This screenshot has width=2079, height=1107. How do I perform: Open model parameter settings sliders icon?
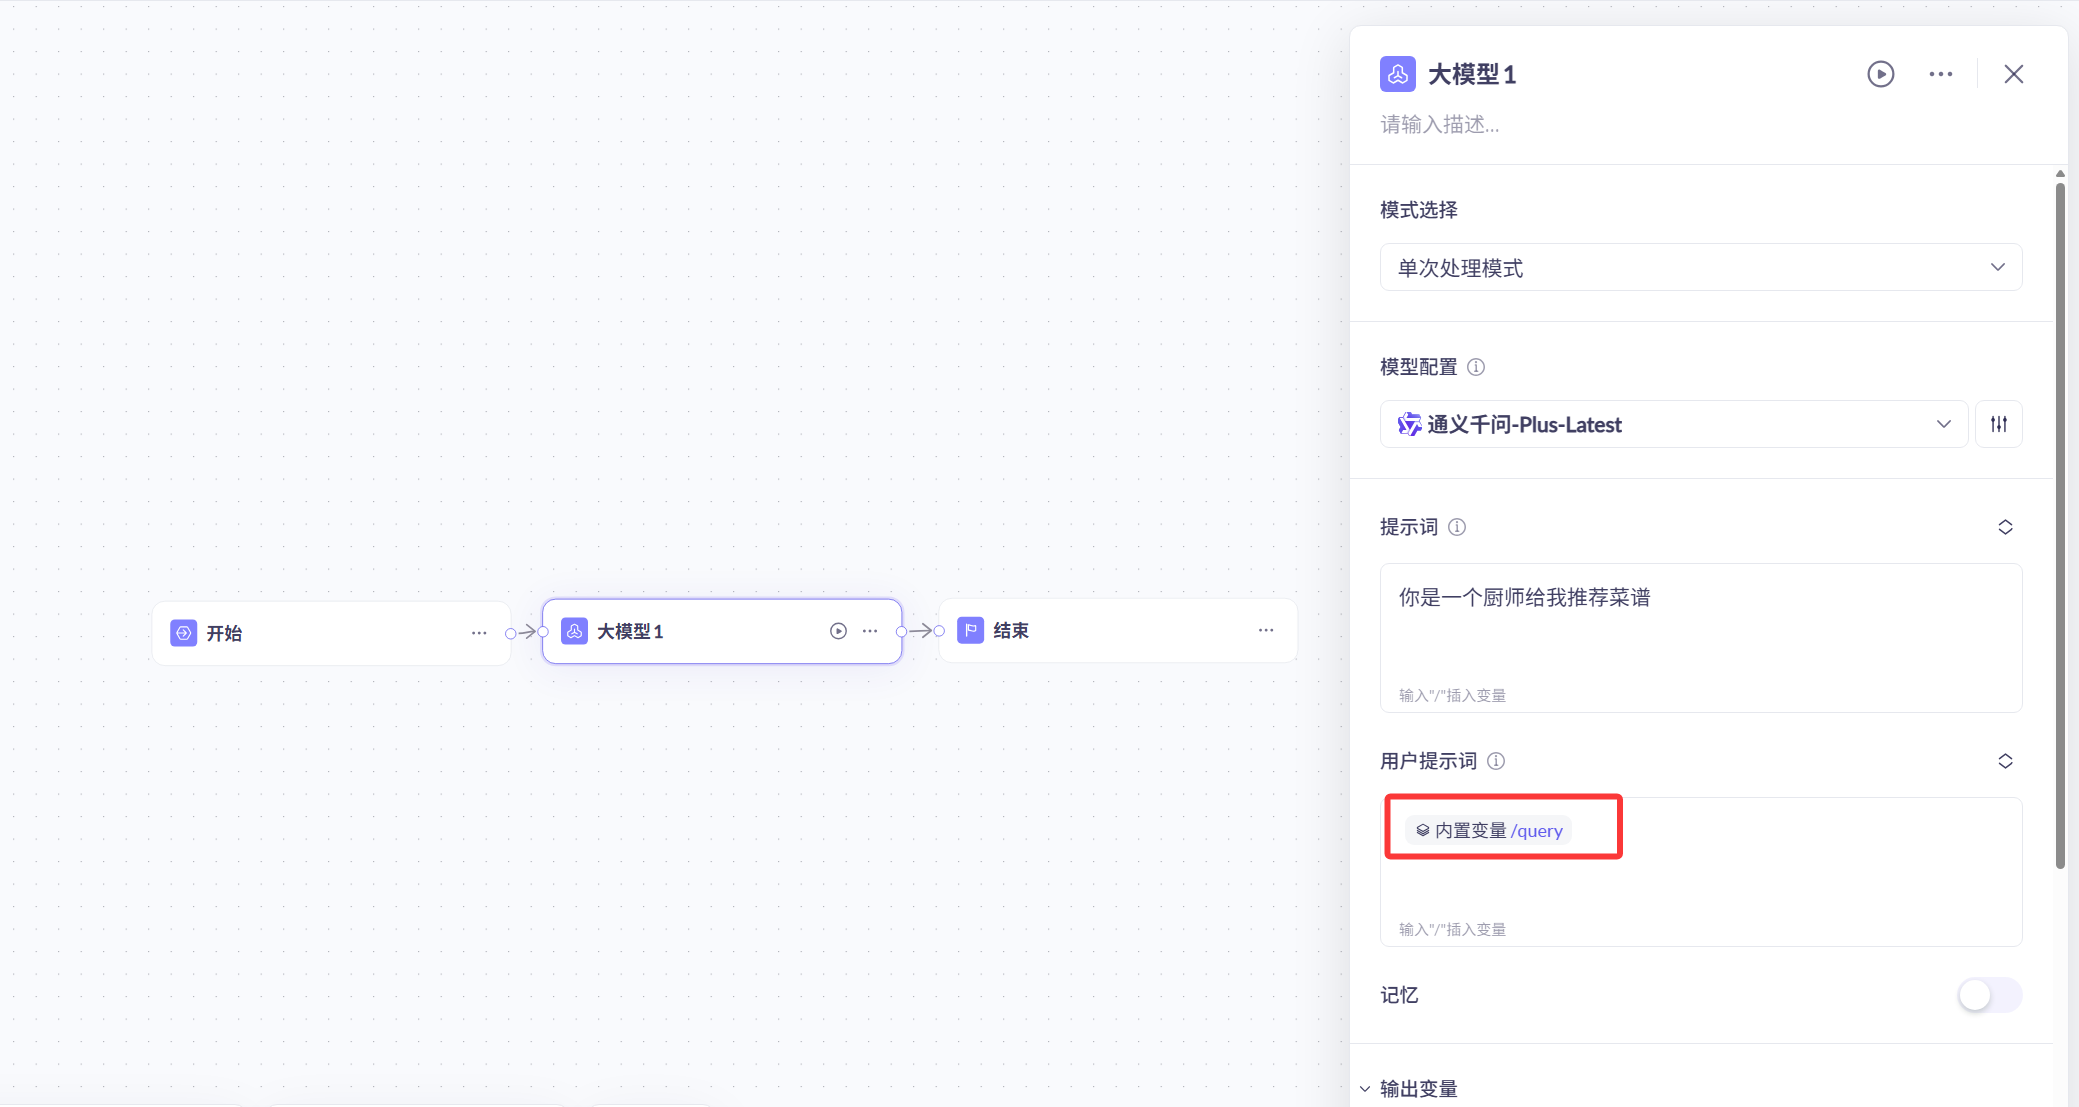coord(1998,424)
